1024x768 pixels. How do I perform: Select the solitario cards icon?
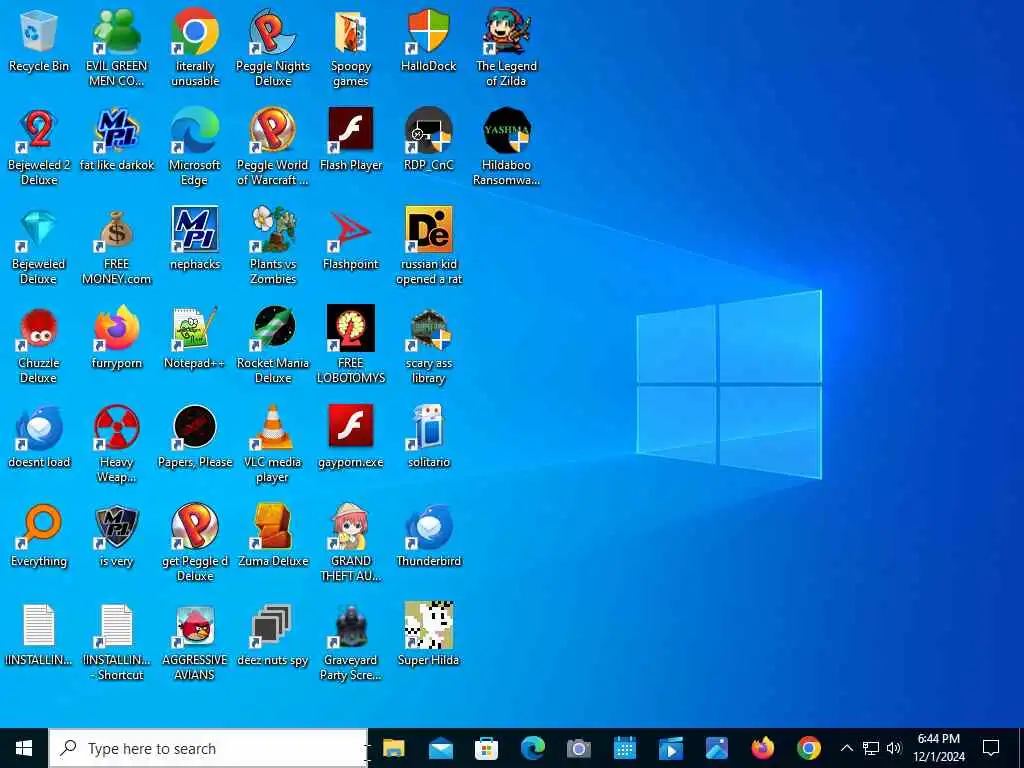click(x=428, y=428)
